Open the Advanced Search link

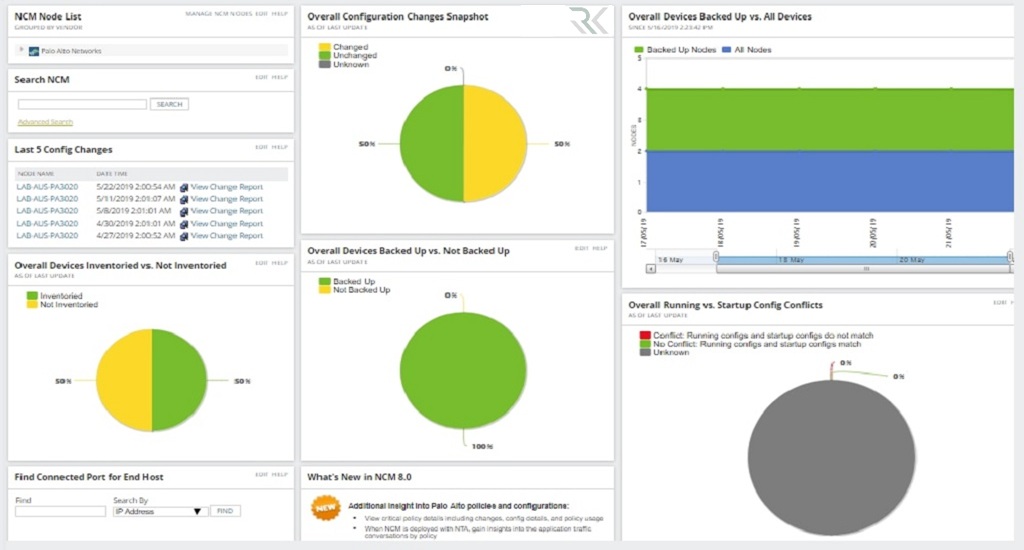point(45,122)
